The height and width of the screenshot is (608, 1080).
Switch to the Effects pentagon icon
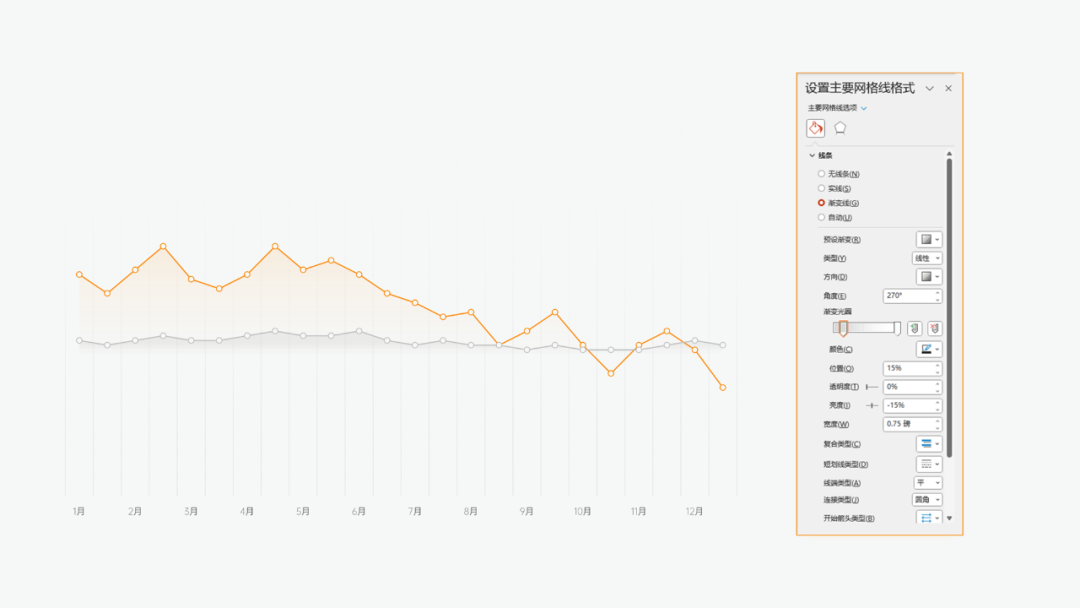tap(840, 128)
